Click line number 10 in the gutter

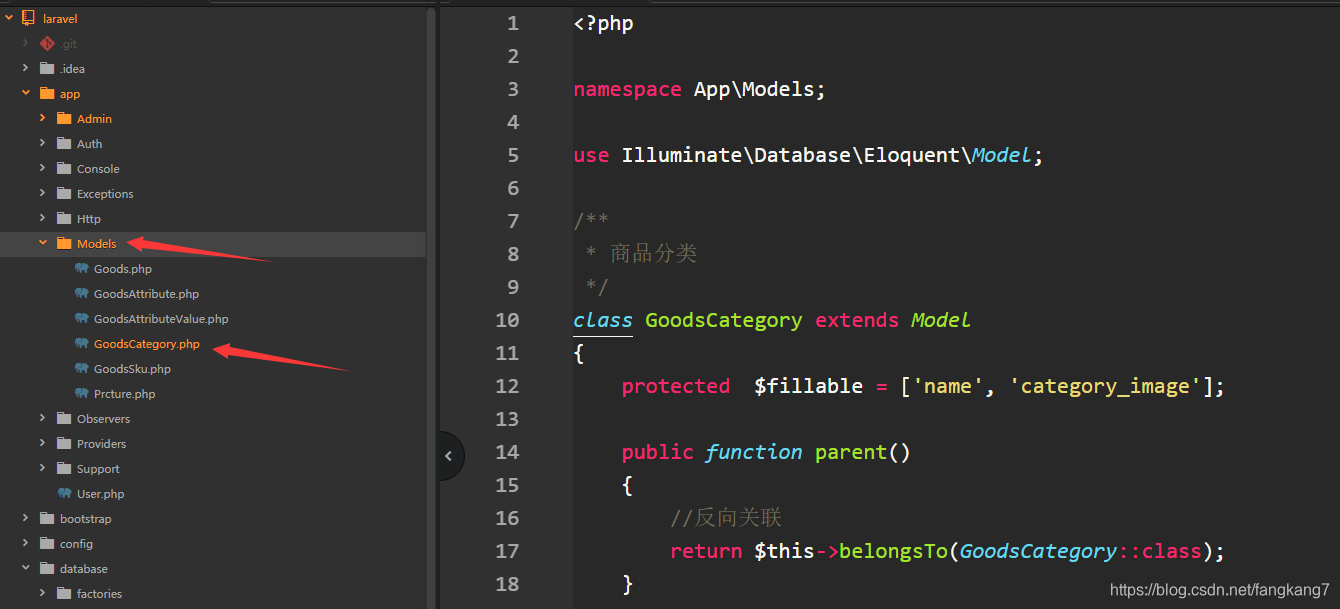(507, 320)
